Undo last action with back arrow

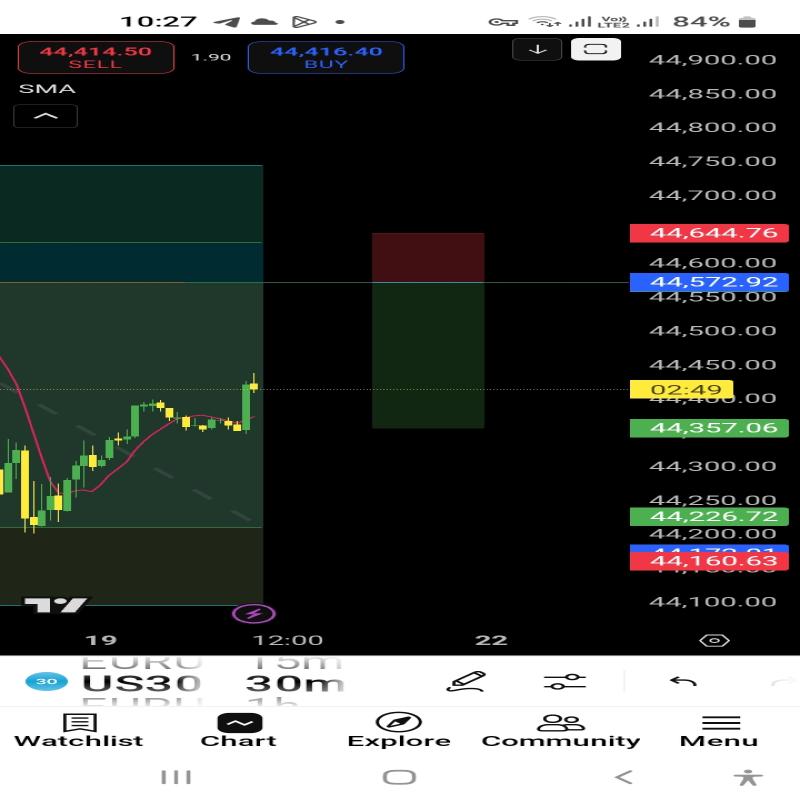[x=683, y=682]
